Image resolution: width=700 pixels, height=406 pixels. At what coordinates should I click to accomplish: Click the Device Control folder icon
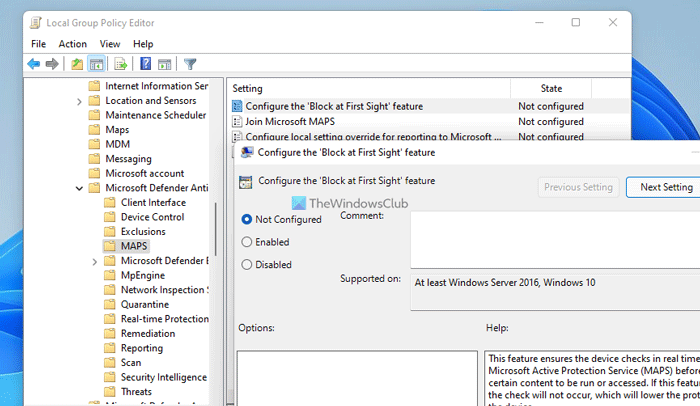[109, 217]
